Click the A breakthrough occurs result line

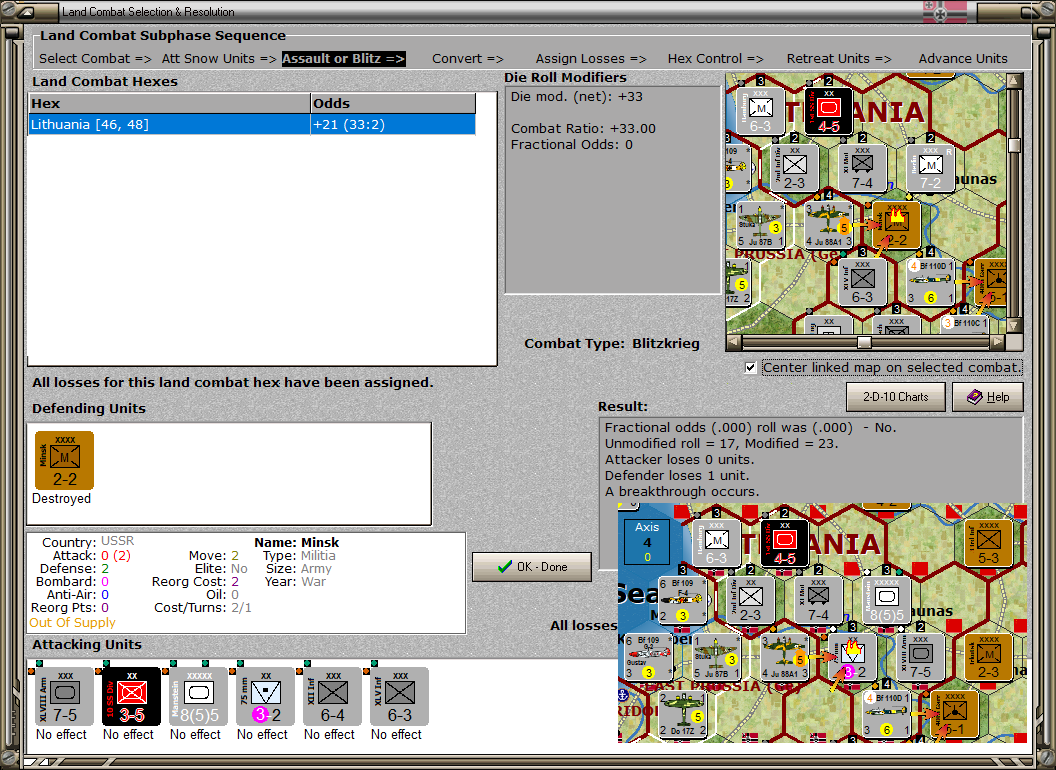(682, 492)
